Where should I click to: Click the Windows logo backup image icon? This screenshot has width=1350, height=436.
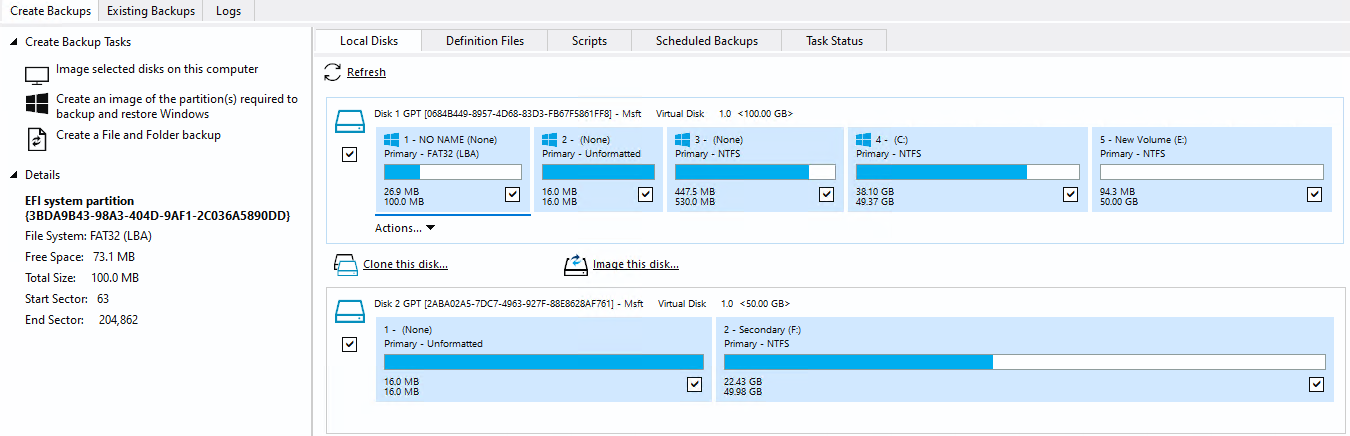pyautogui.click(x=37, y=105)
